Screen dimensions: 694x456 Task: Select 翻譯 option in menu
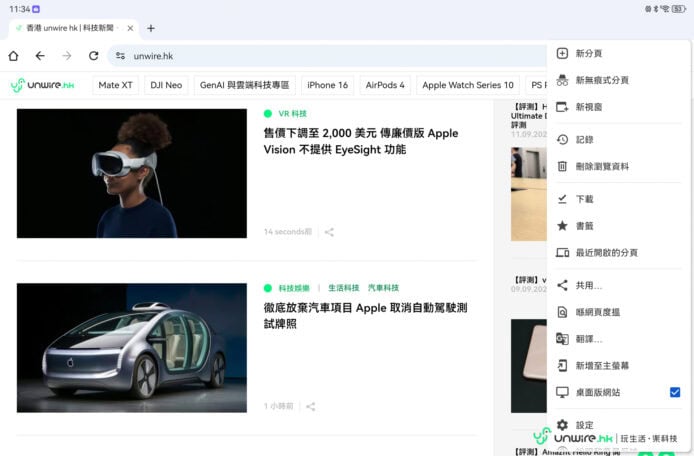click(589, 339)
